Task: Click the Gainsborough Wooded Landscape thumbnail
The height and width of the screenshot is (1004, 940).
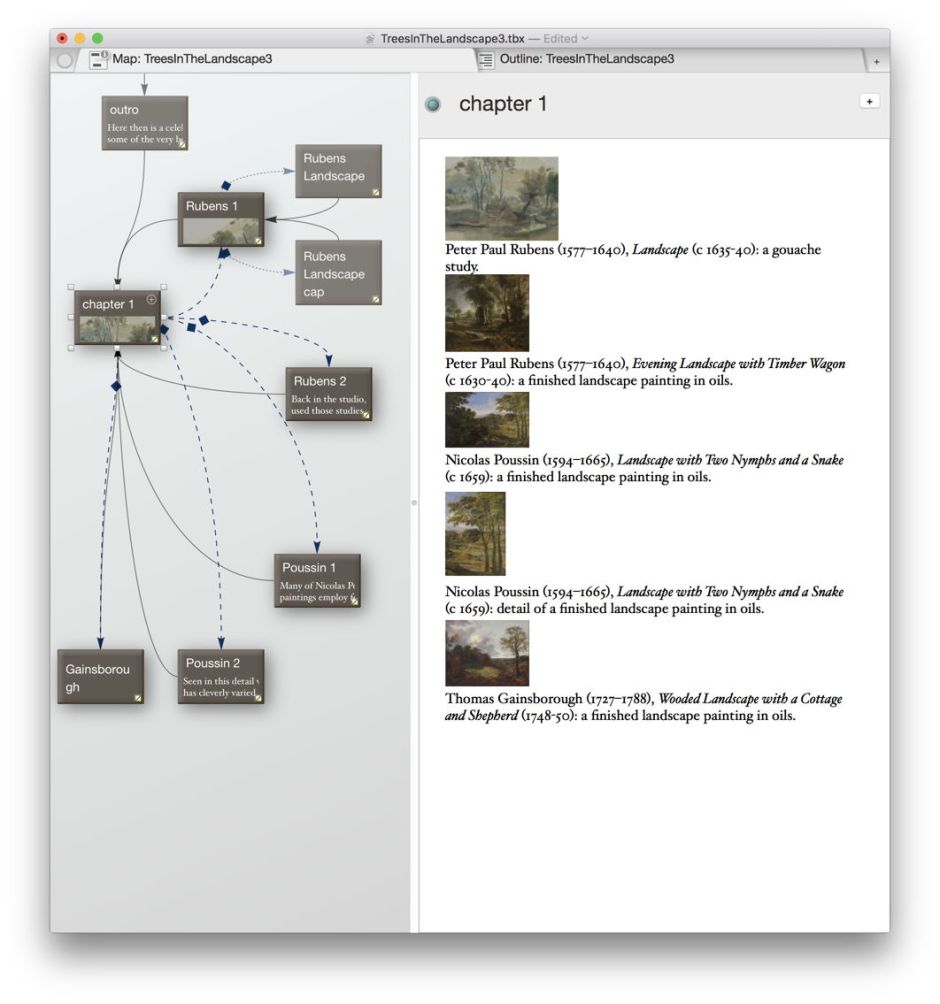Action: tap(486, 653)
